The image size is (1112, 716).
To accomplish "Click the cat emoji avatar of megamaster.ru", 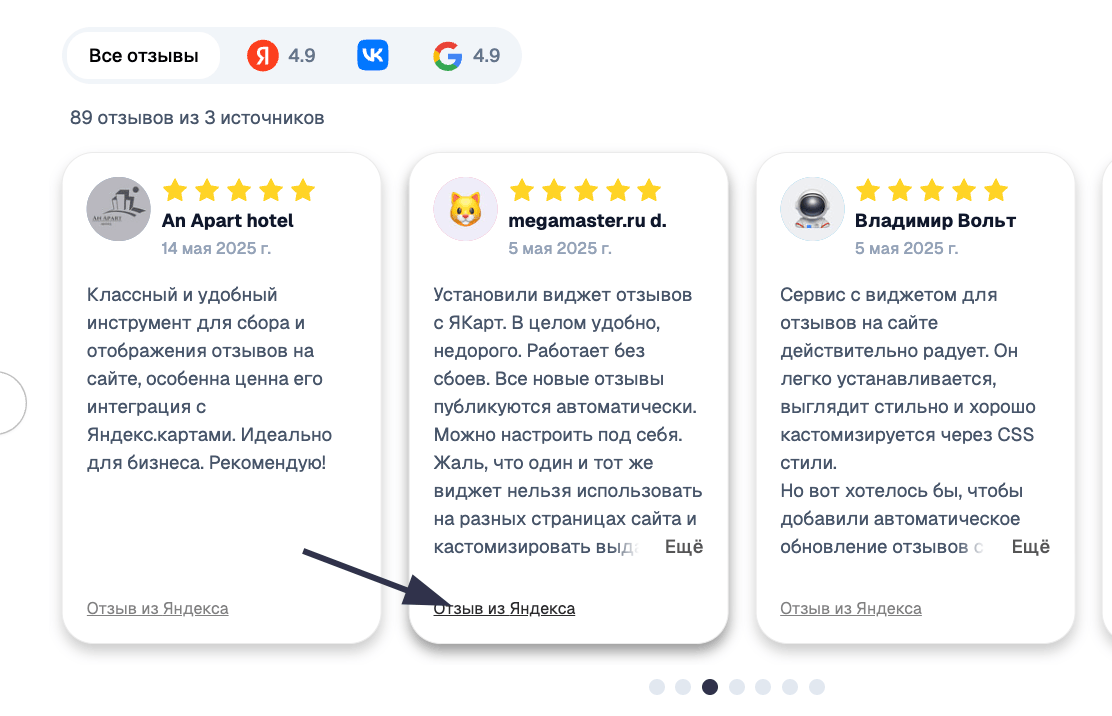I will [465, 209].
